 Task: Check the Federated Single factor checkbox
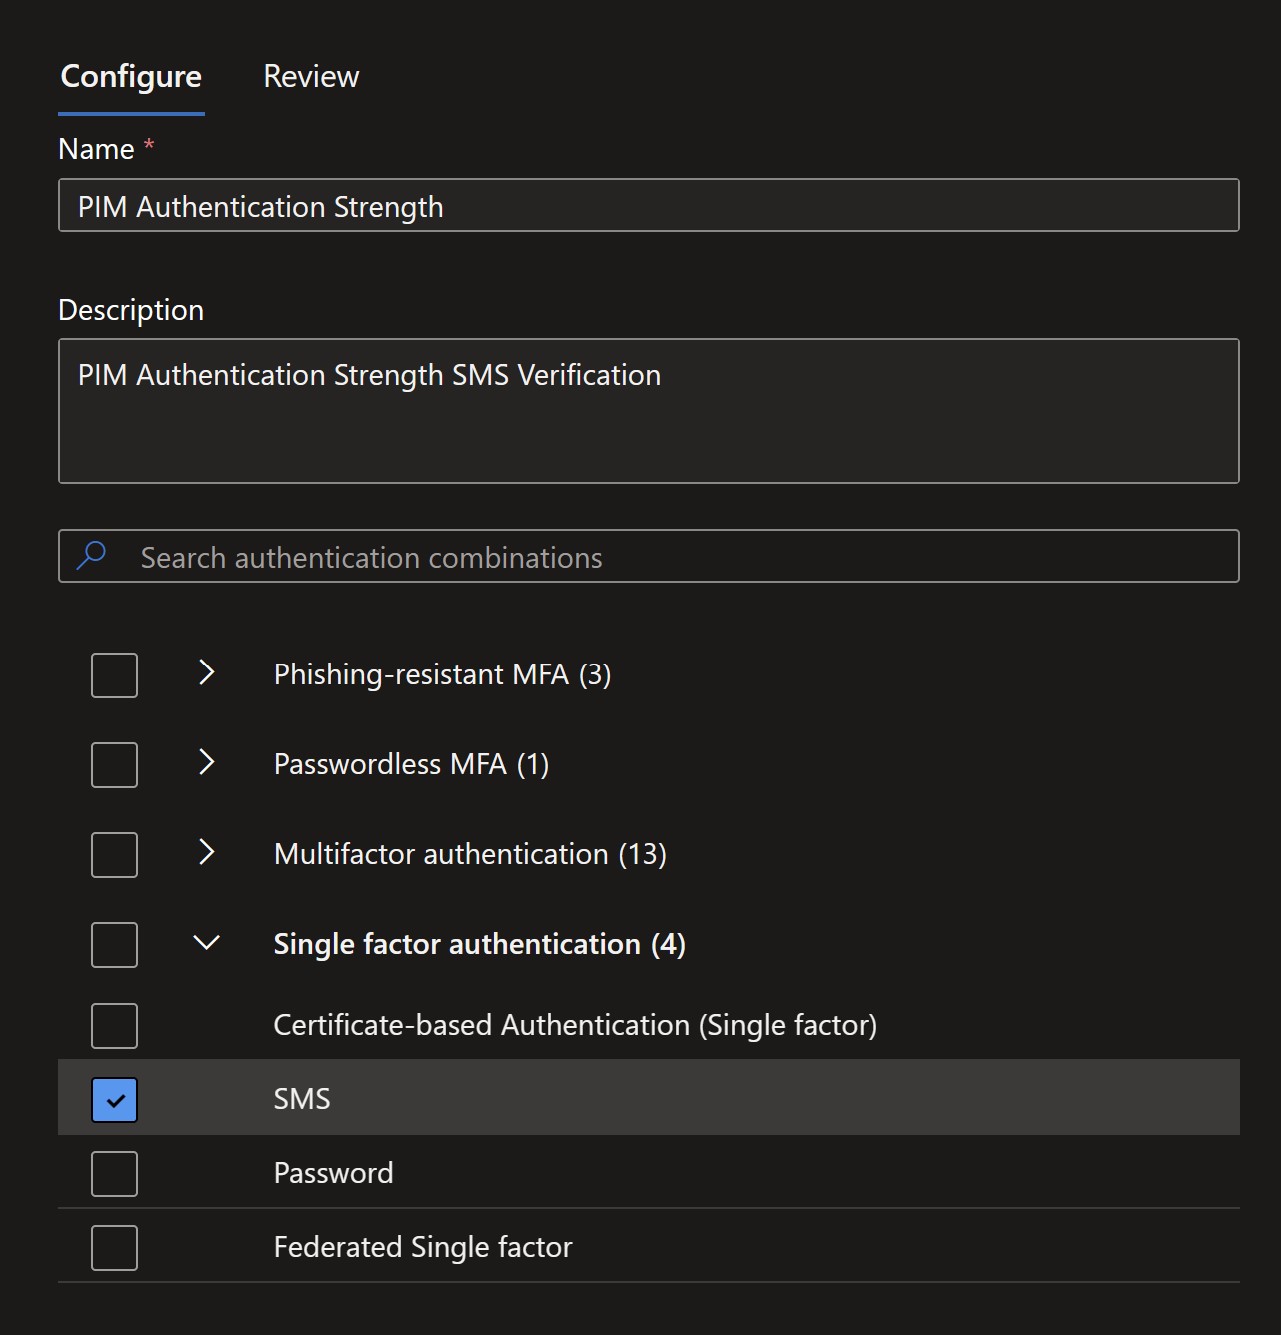(x=114, y=1248)
